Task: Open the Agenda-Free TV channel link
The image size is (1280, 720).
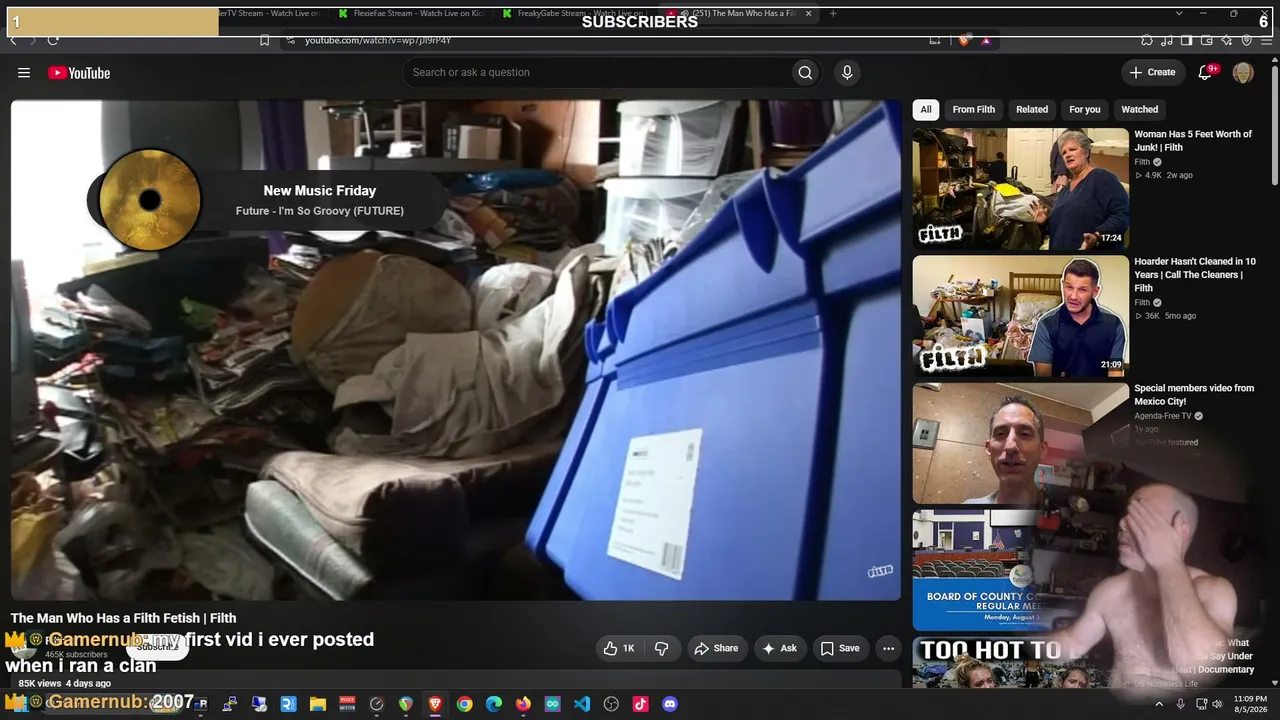Action: 1163,416
